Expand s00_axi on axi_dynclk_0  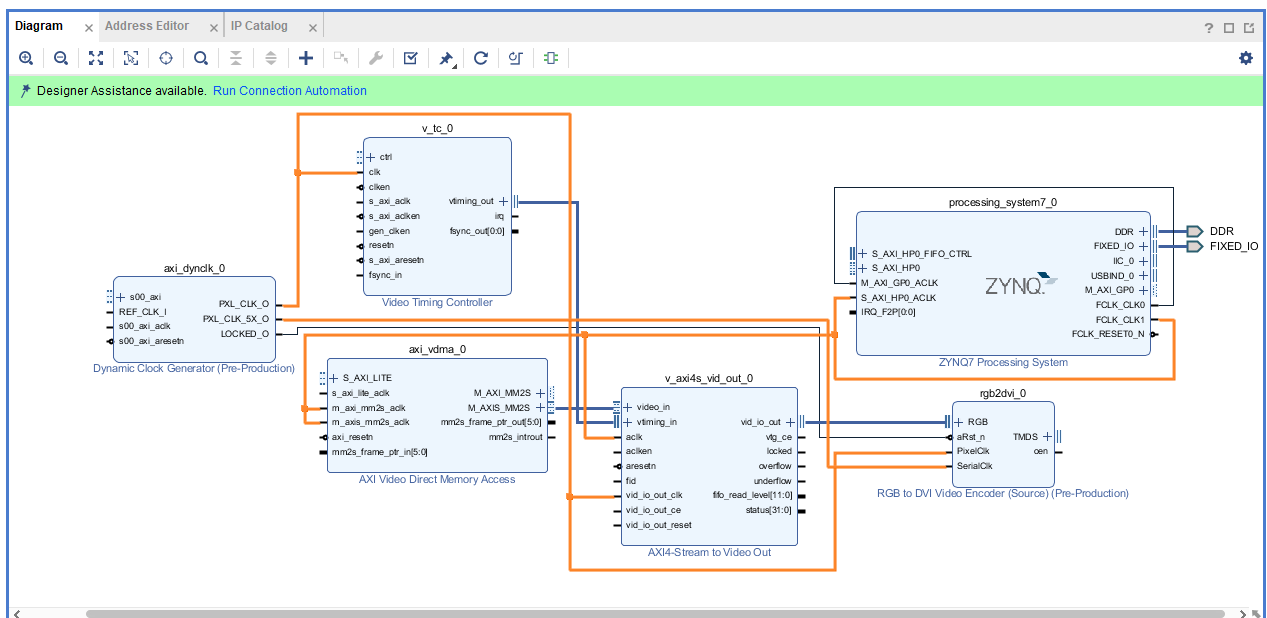point(121,297)
